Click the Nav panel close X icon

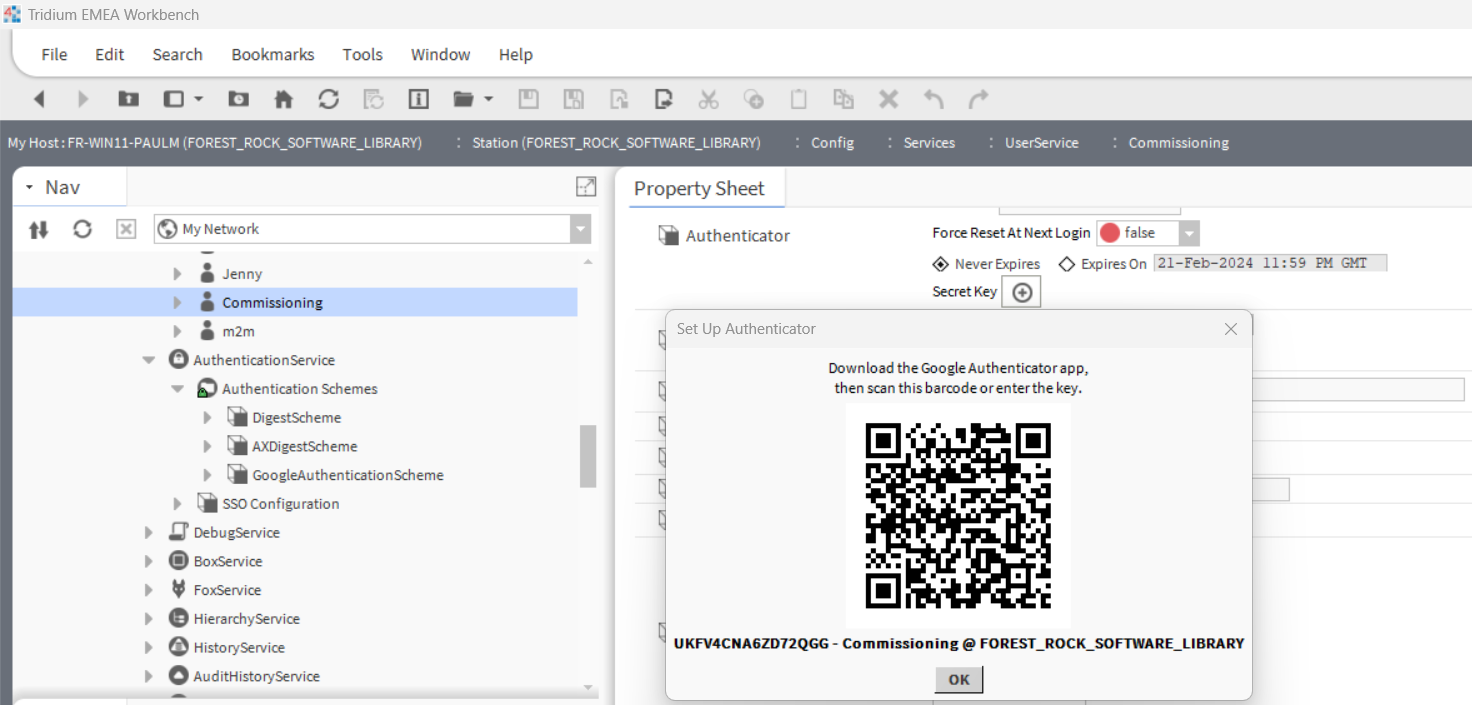click(x=126, y=229)
